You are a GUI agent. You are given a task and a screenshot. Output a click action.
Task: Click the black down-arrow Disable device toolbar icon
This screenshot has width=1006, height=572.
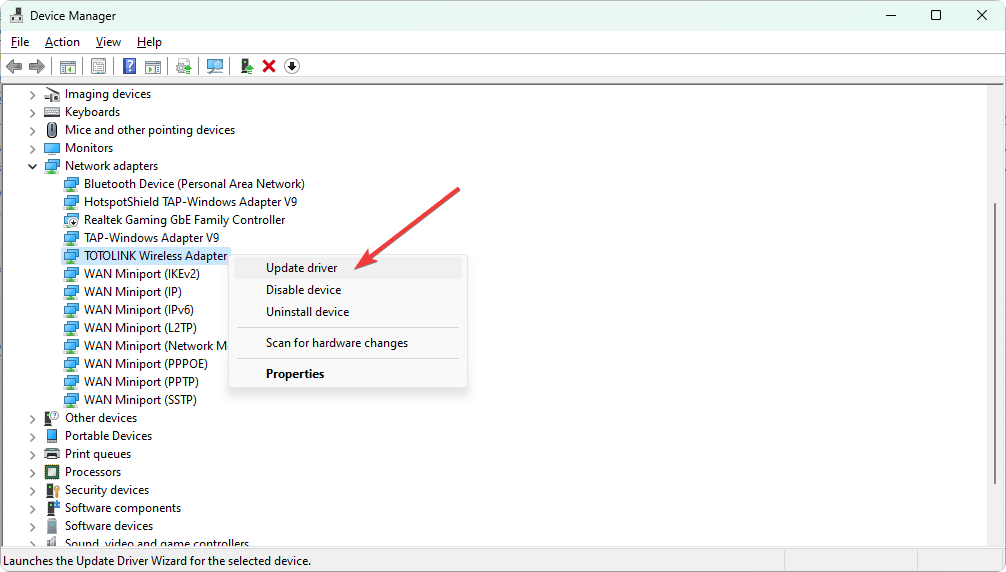292,66
